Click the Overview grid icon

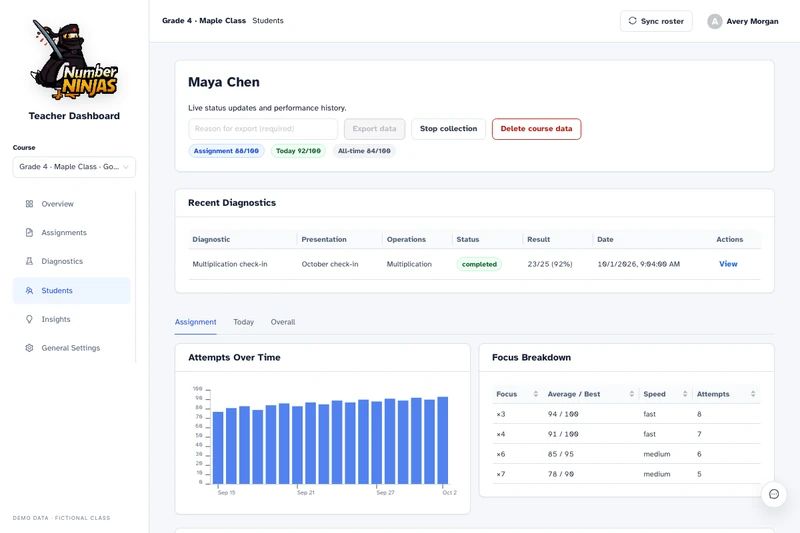(29, 204)
